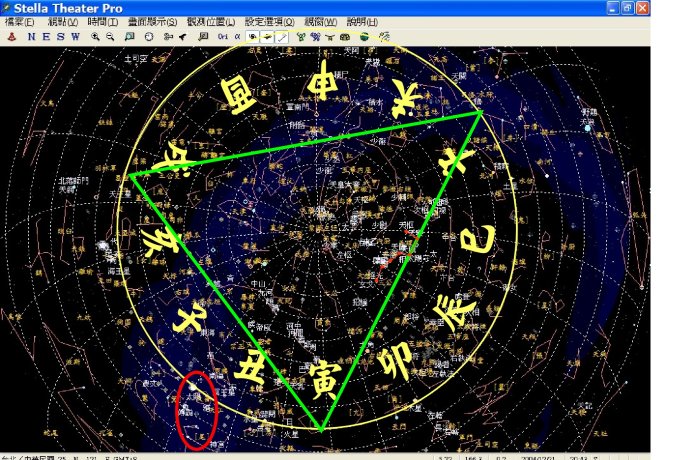Expand the 觀測位置 observation location menu
This screenshot has height=460, width=690.
pyautogui.click(x=210, y=22)
